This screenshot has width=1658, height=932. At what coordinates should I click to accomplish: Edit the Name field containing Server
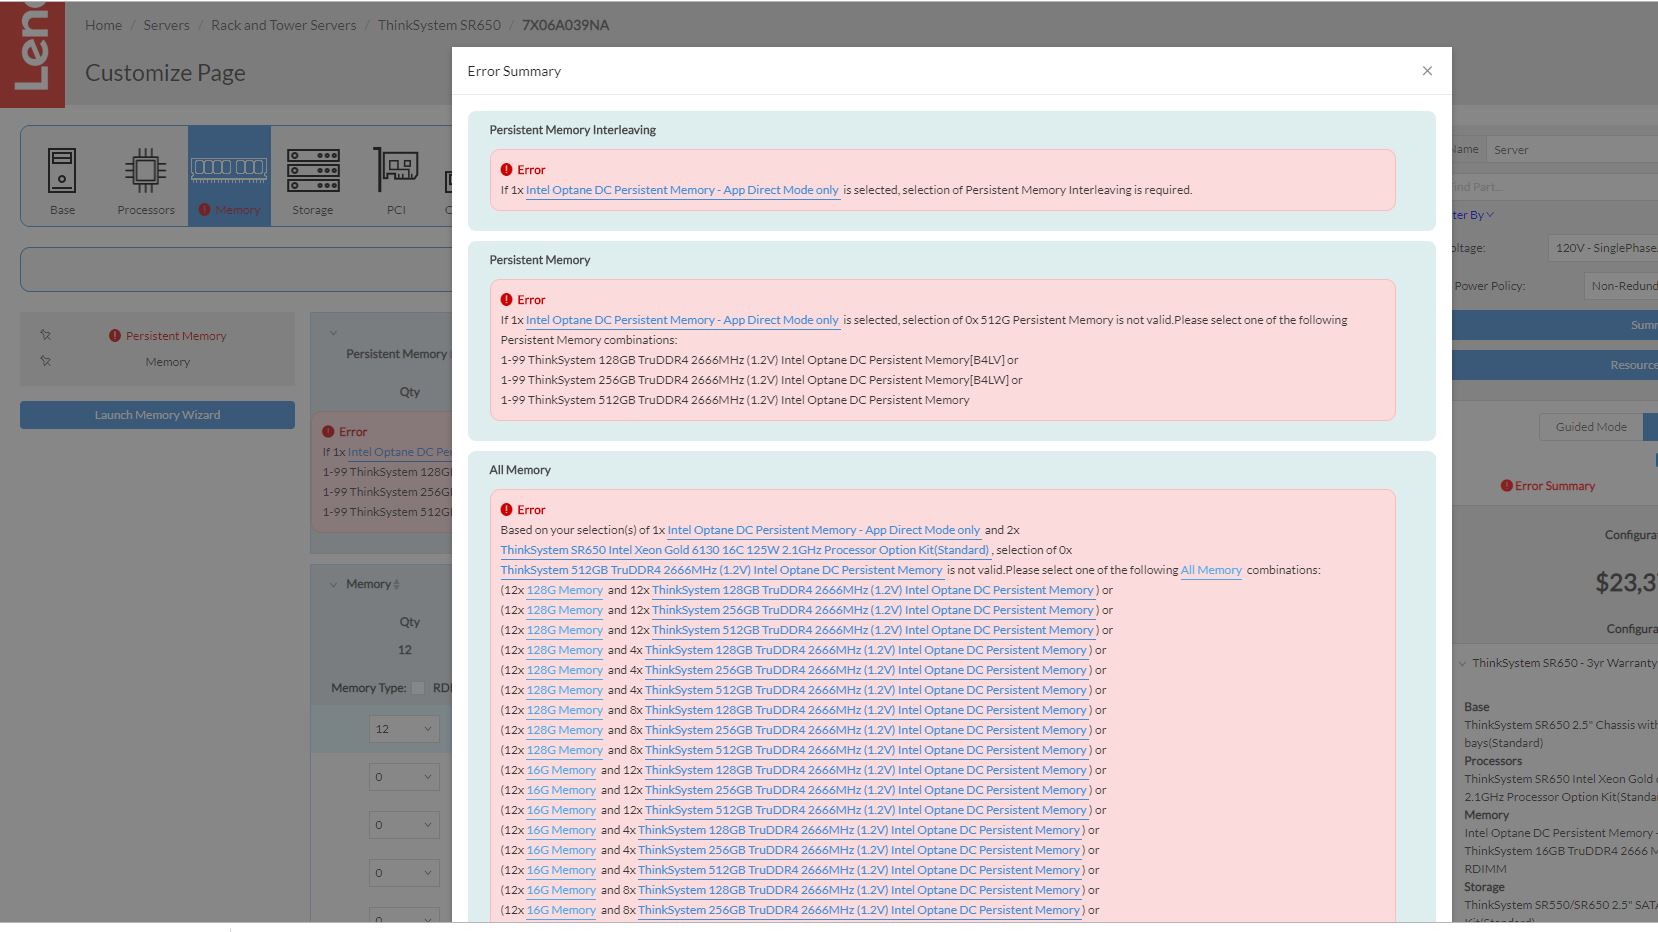coord(1571,150)
